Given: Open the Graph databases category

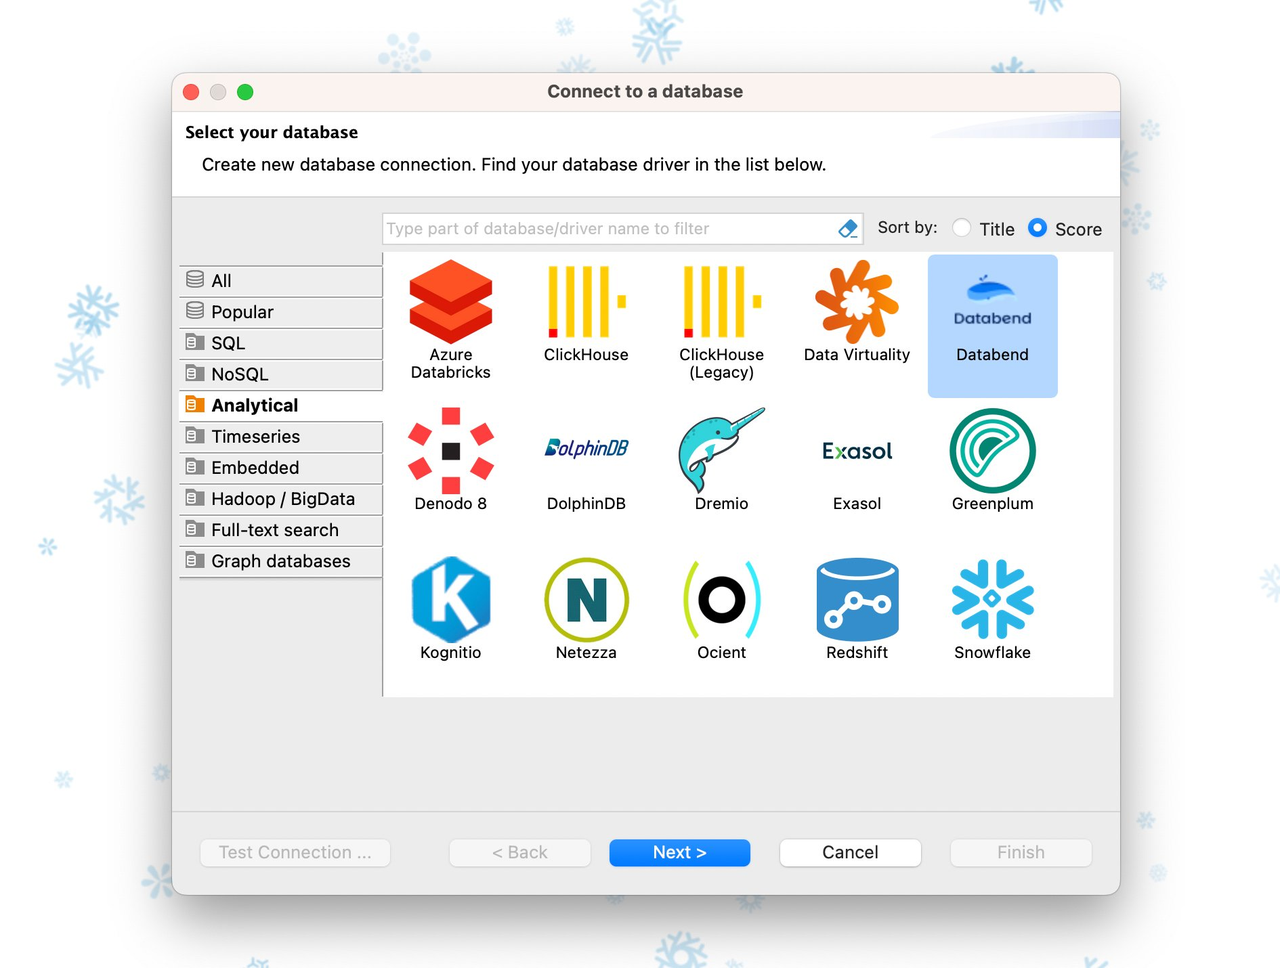Looking at the screenshot, I should [x=281, y=561].
